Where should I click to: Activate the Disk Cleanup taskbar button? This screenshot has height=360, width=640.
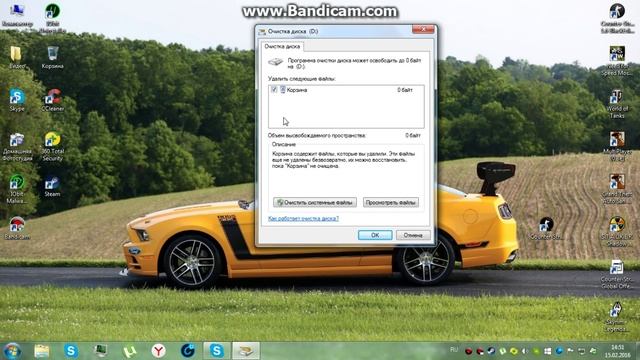[246, 351]
